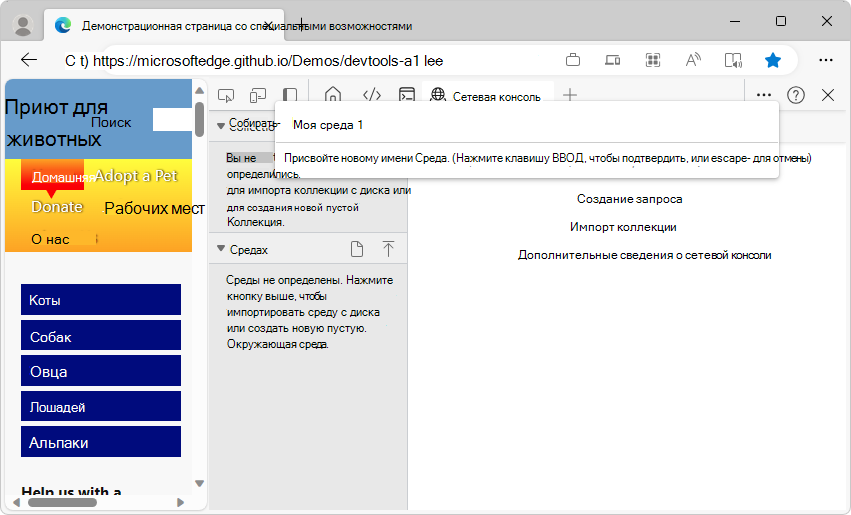This screenshot has height=515, width=851.
Task: Collapse the Средах environments section
Action: 220,249
